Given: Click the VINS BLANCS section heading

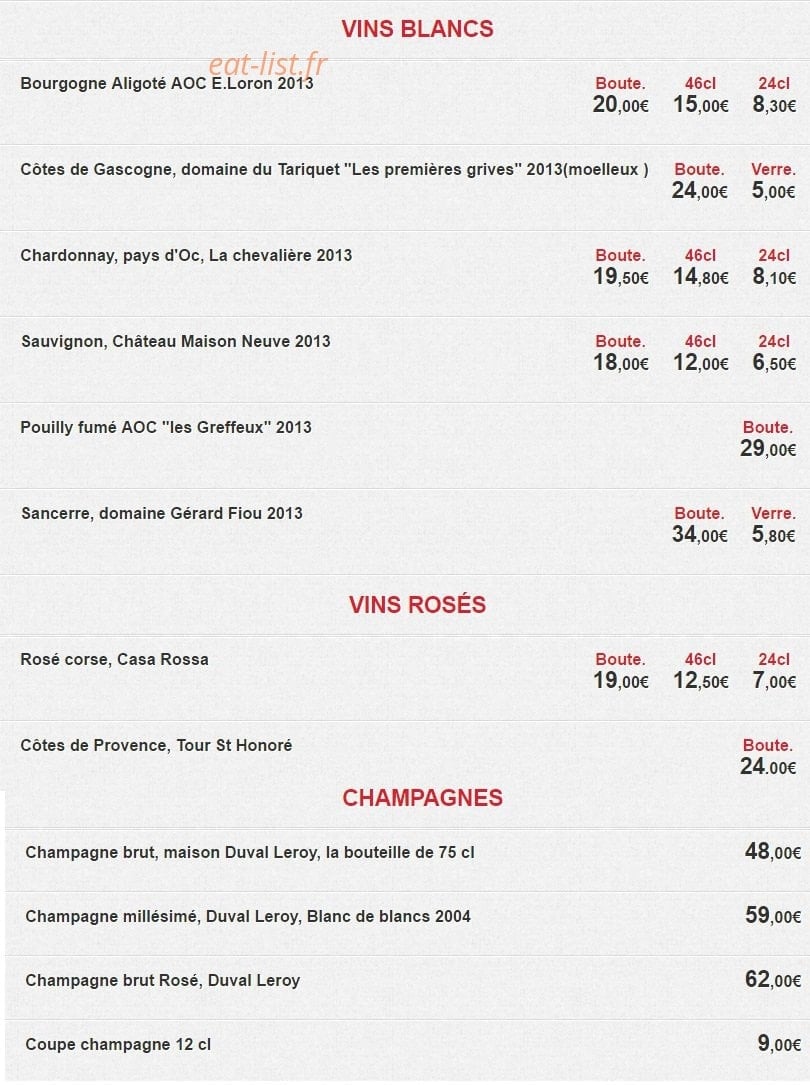Looking at the screenshot, I should [417, 29].
